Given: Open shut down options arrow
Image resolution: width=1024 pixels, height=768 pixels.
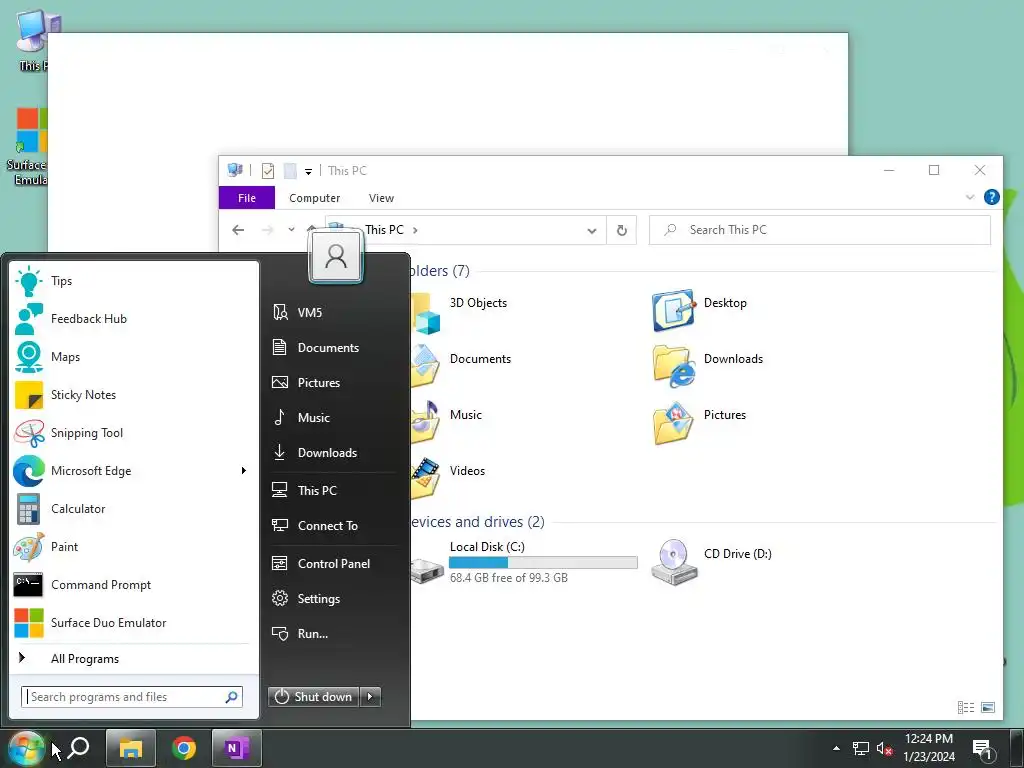Looking at the screenshot, I should (370, 697).
